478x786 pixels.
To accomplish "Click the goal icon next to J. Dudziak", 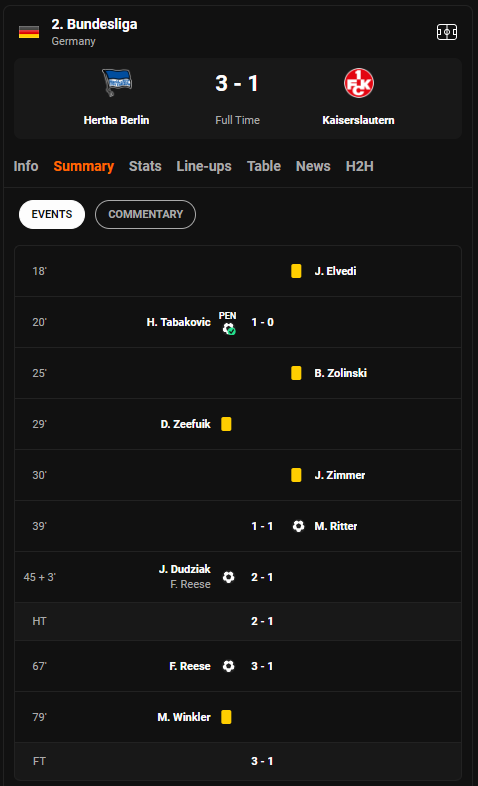I will pos(228,577).
